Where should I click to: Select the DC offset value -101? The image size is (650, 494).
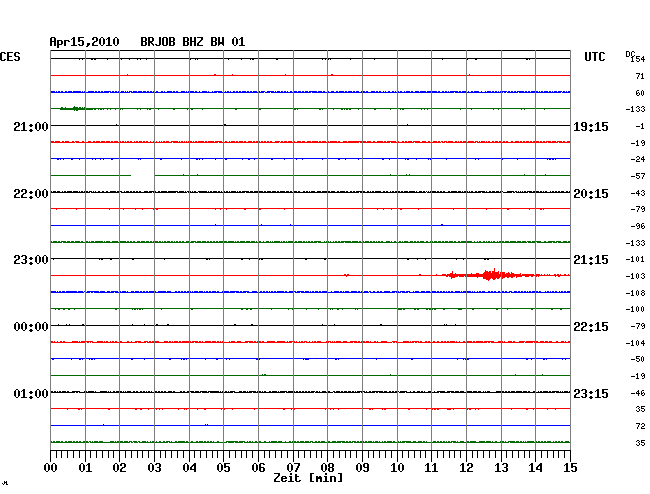point(635,259)
